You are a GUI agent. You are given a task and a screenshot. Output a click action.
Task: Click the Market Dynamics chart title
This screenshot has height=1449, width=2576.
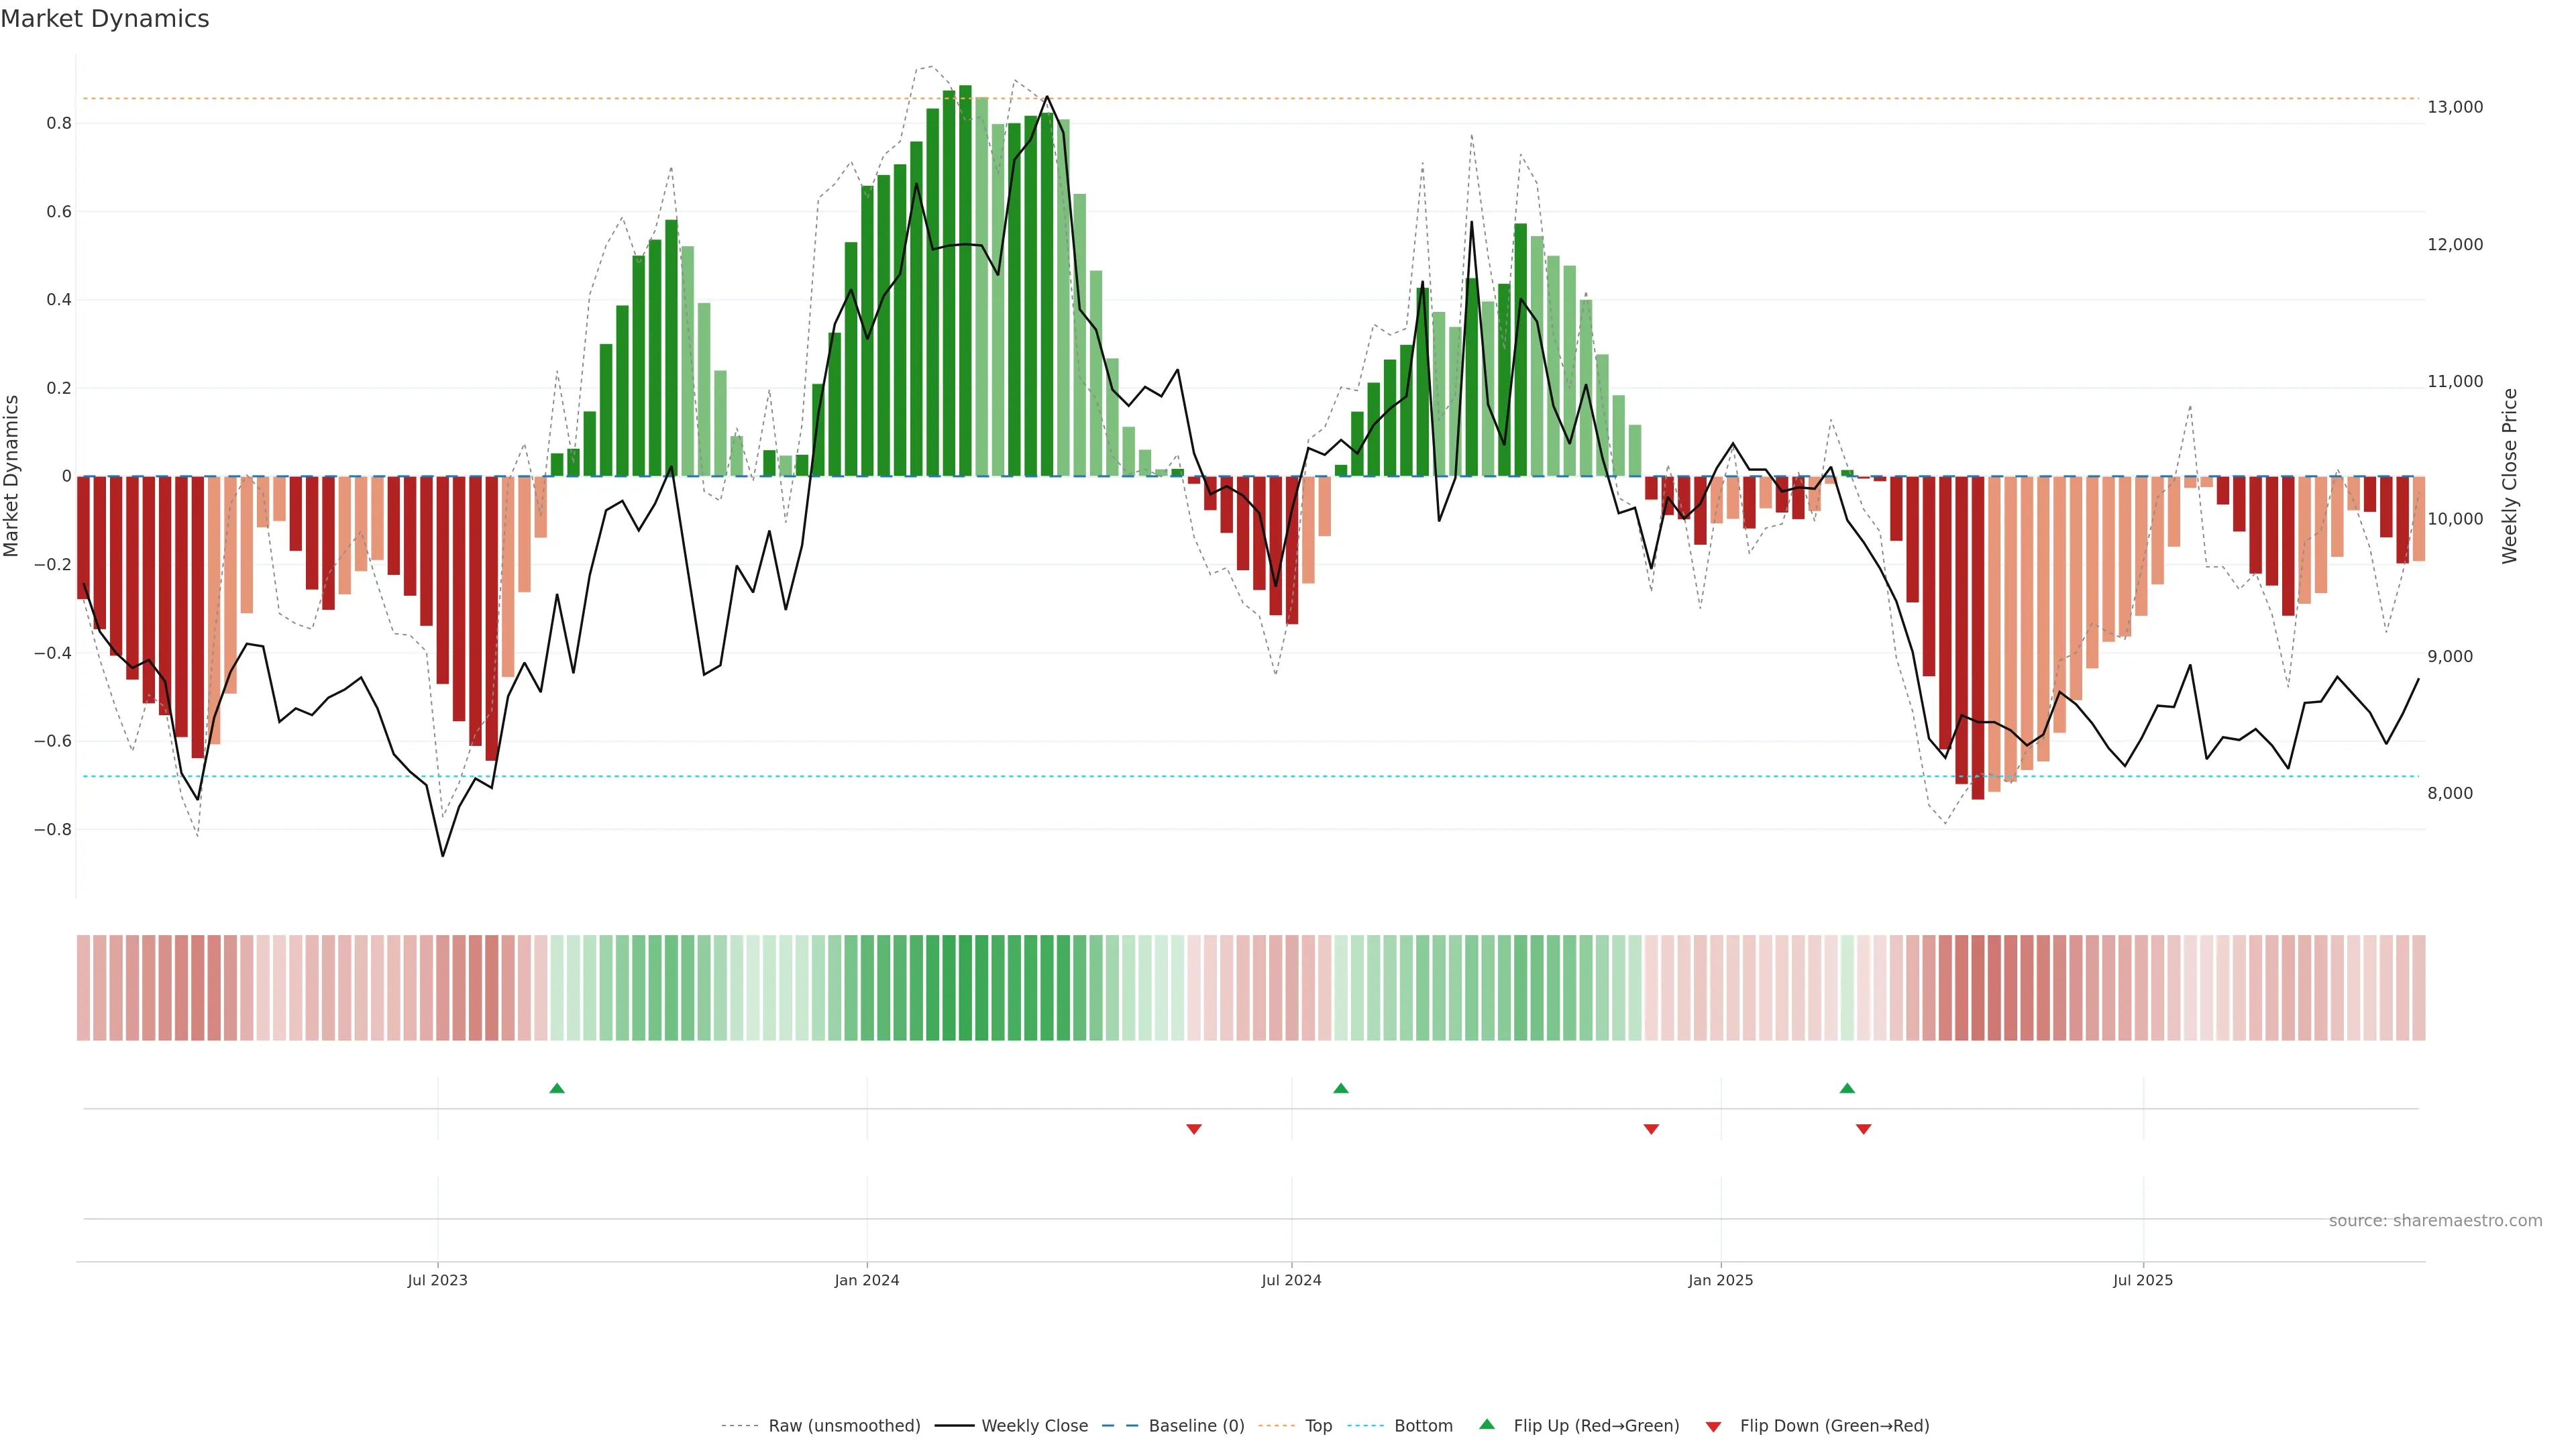click(x=105, y=19)
